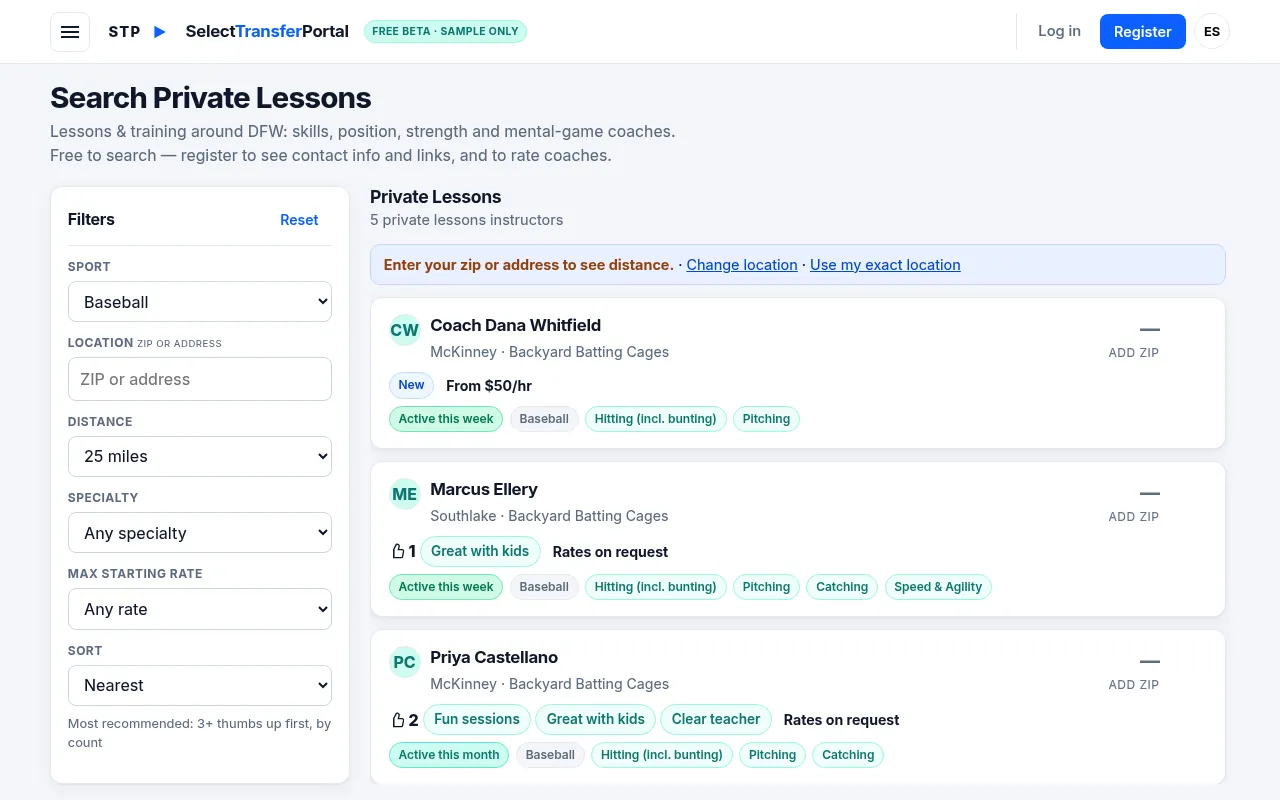Click the PC avatar for Priya Castellano
The image size is (1280, 800).
pyautogui.click(x=405, y=662)
